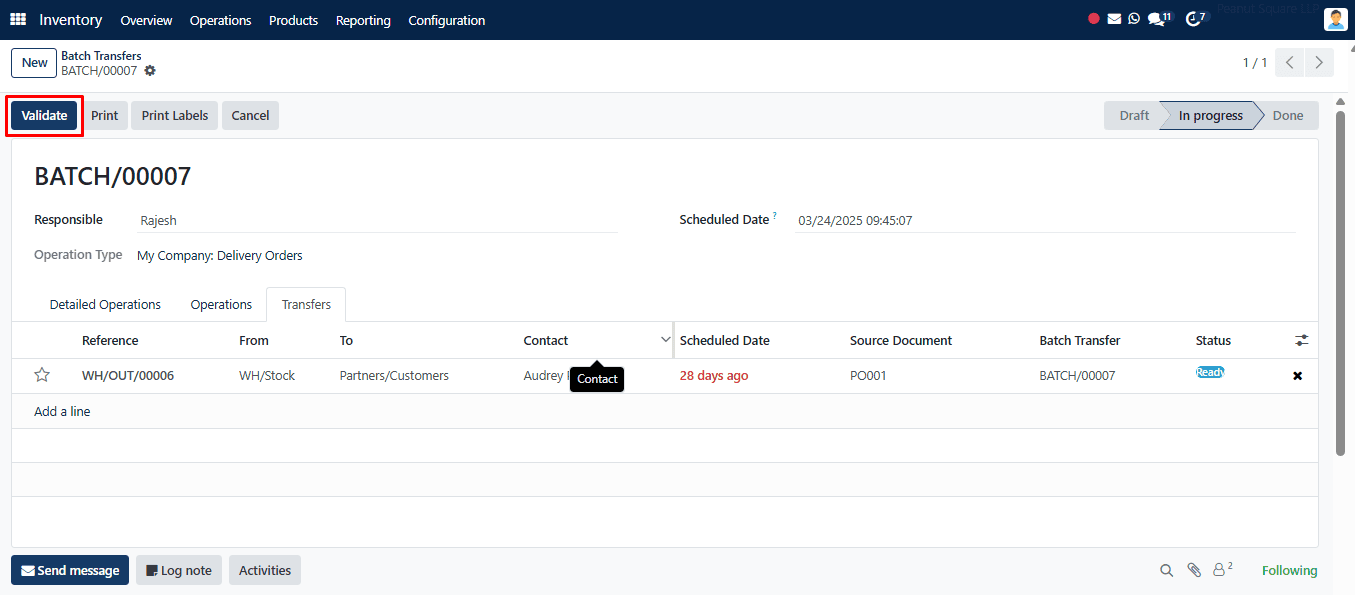Select the In progress status stage
This screenshot has width=1355, height=595.
pyautogui.click(x=1210, y=115)
